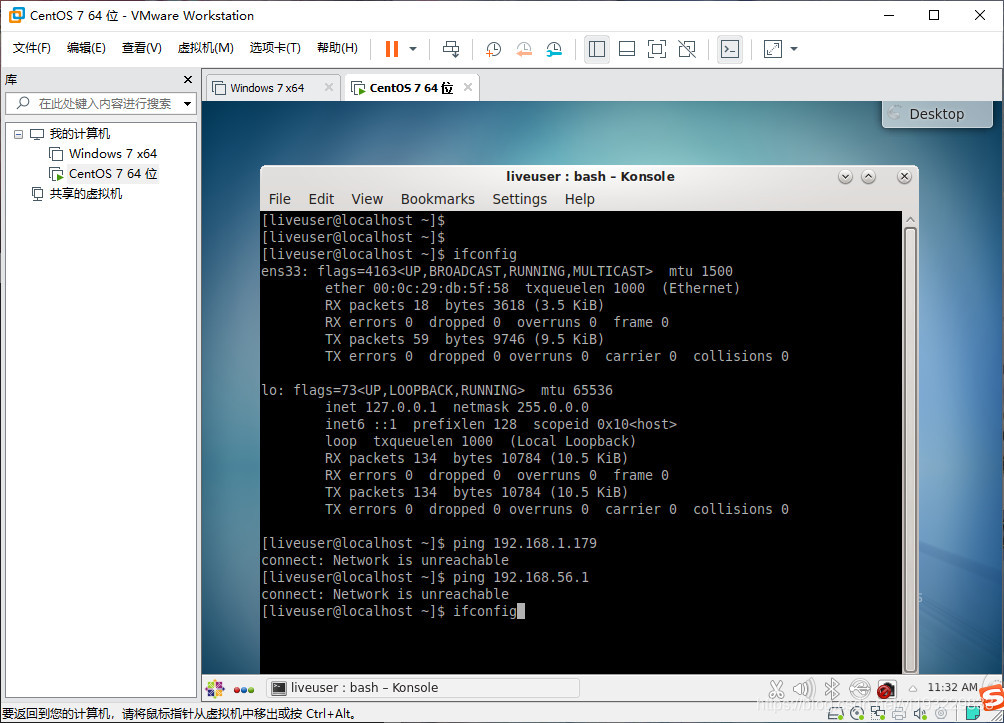Enter full screen mode

(657, 49)
